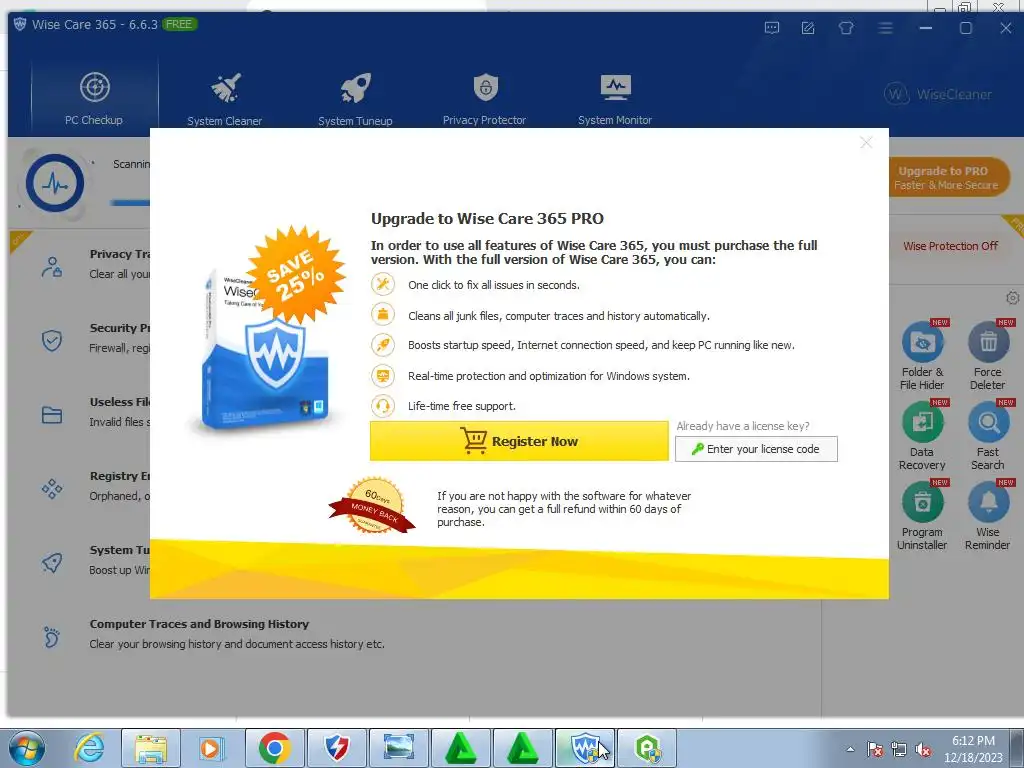This screenshot has width=1024, height=768.
Task: Launch Internet Explorer from taskbar
Action: 89,748
